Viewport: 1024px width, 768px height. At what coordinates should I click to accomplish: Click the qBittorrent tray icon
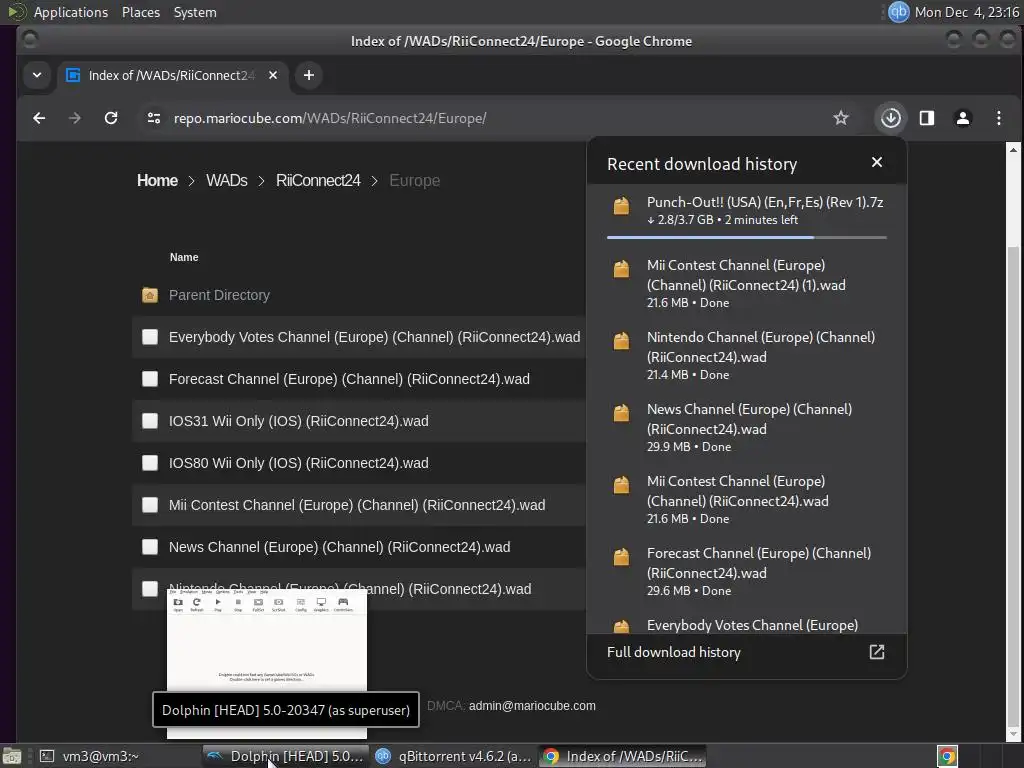point(899,12)
